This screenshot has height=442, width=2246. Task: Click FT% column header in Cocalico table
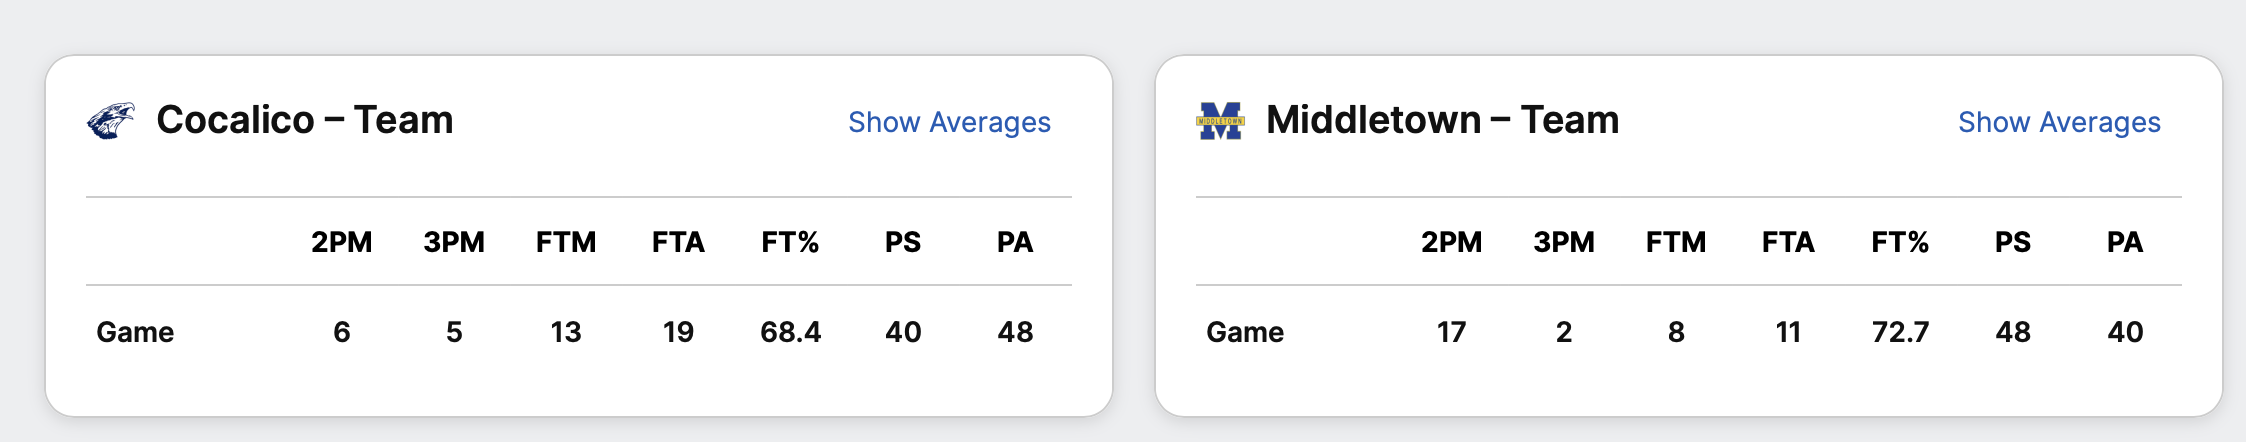pos(790,242)
